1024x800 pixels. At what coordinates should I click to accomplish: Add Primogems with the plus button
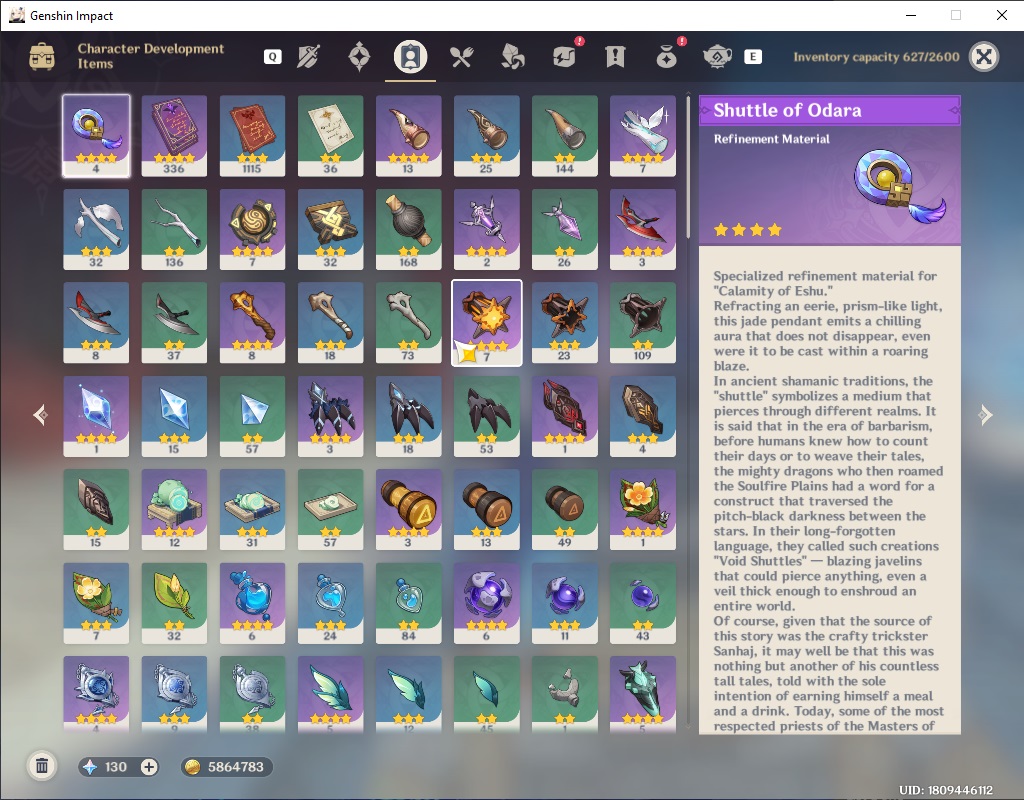coord(149,767)
